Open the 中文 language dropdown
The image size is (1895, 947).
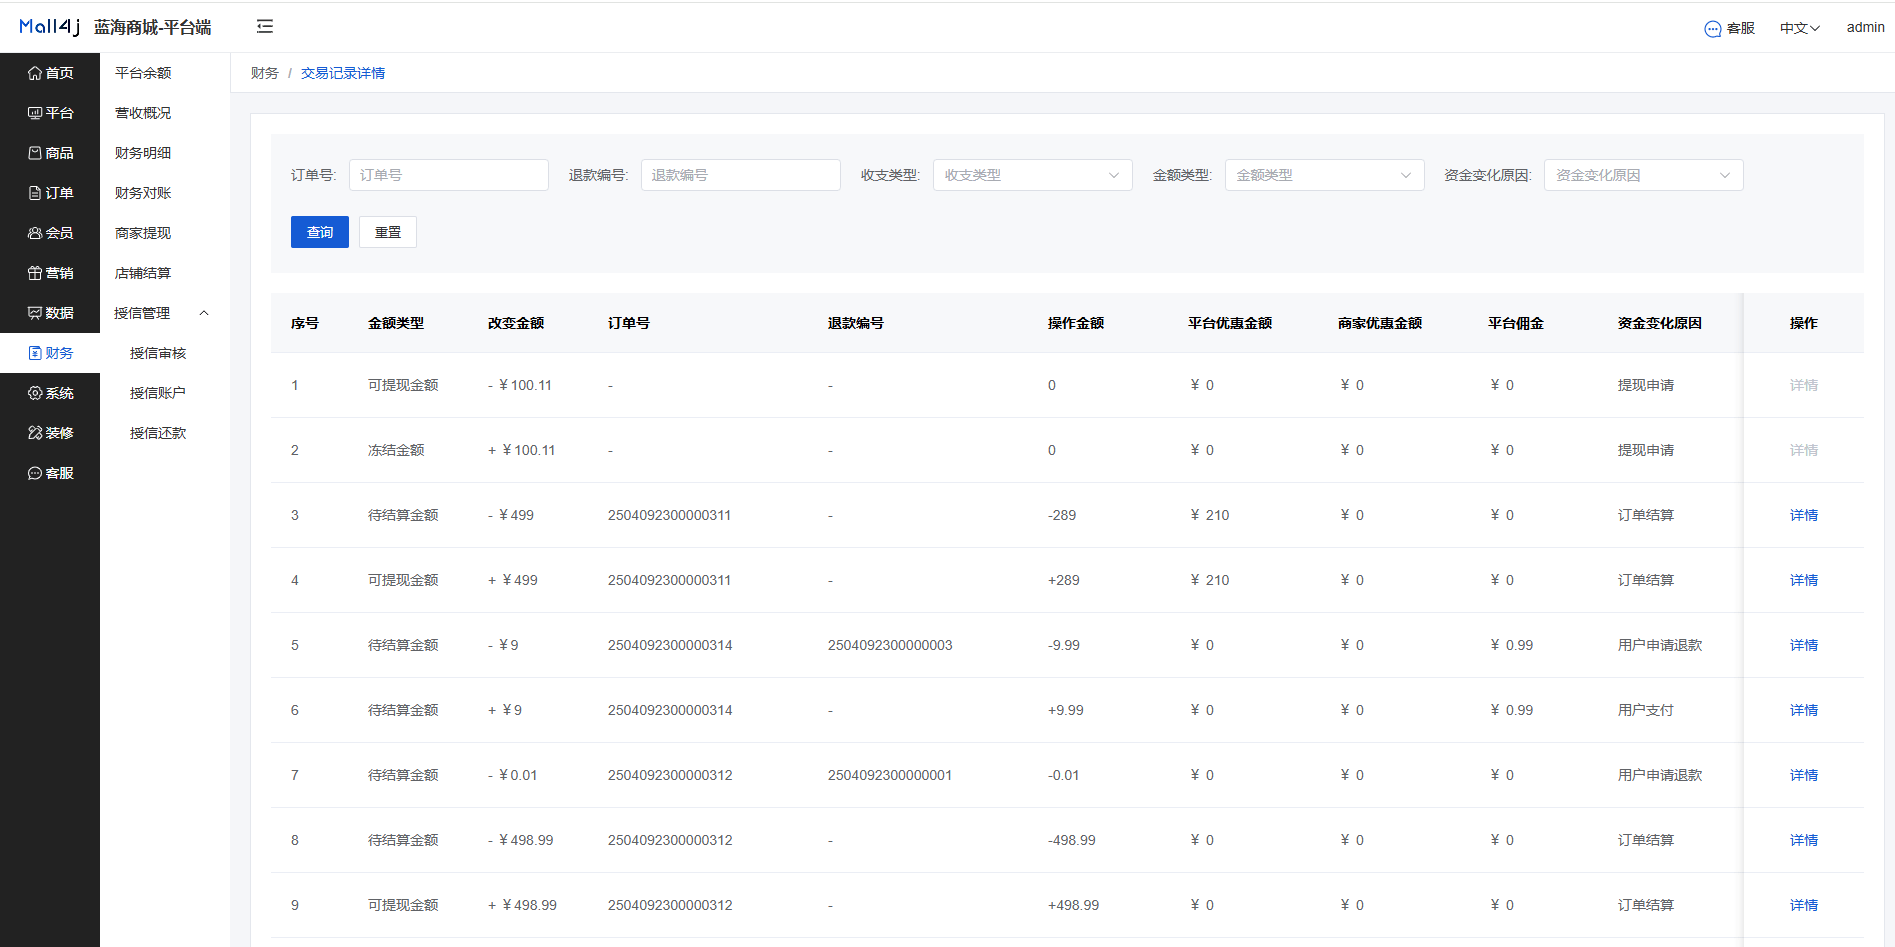tap(1799, 28)
